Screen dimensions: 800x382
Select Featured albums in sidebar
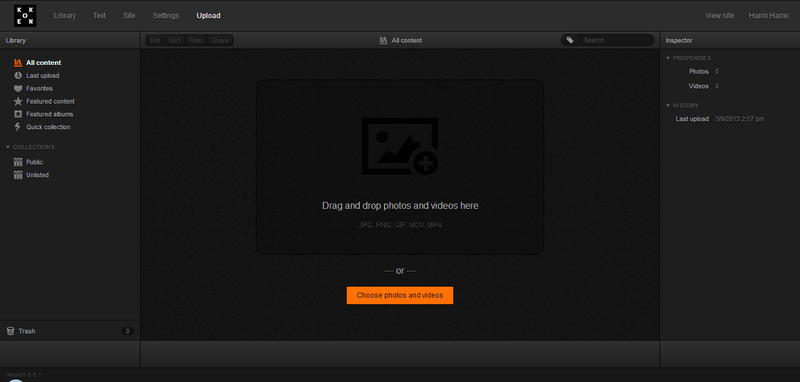tap(49, 114)
